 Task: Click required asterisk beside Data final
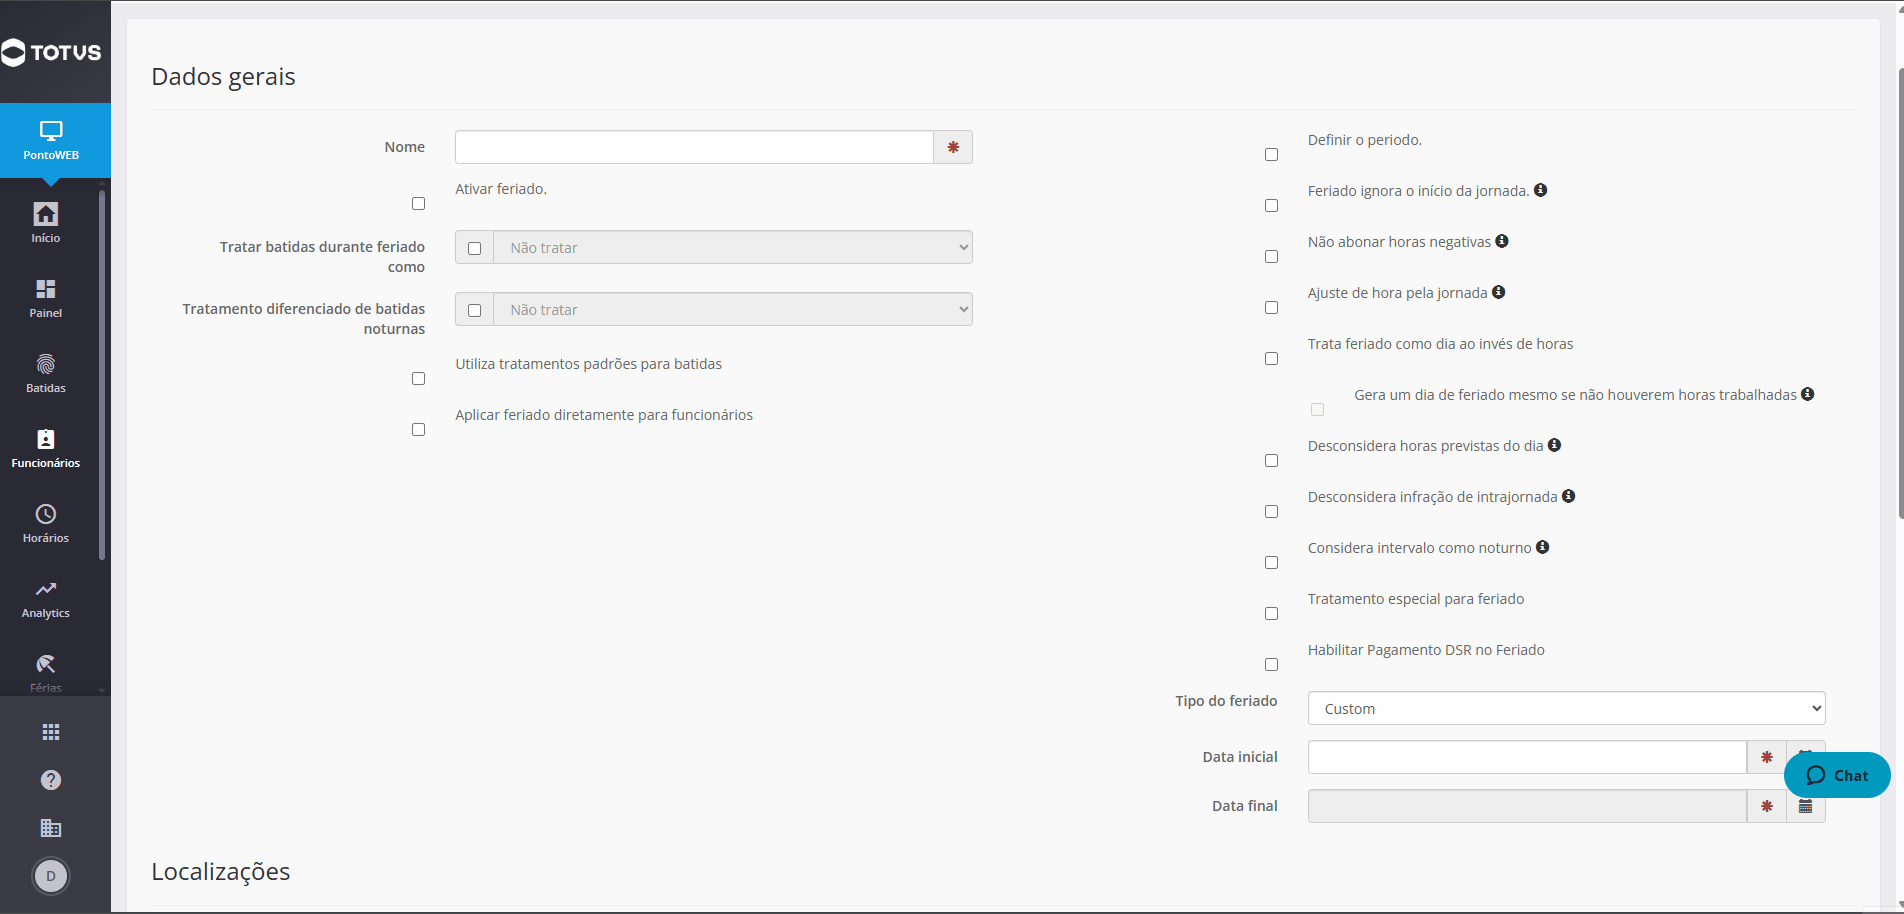[1767, 806]
